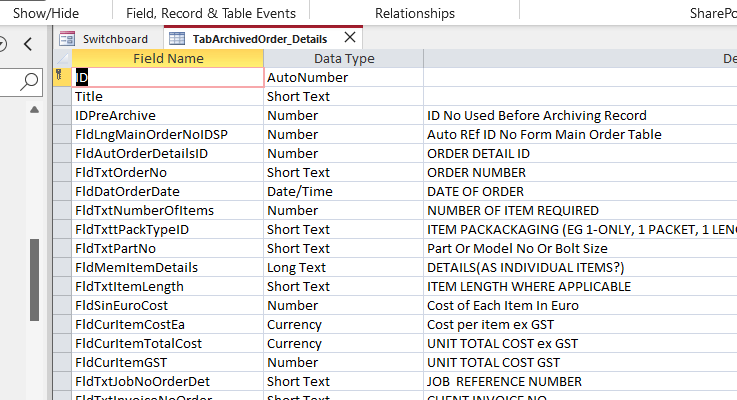Click description 'ORDER DETAIL ID'

478,154
